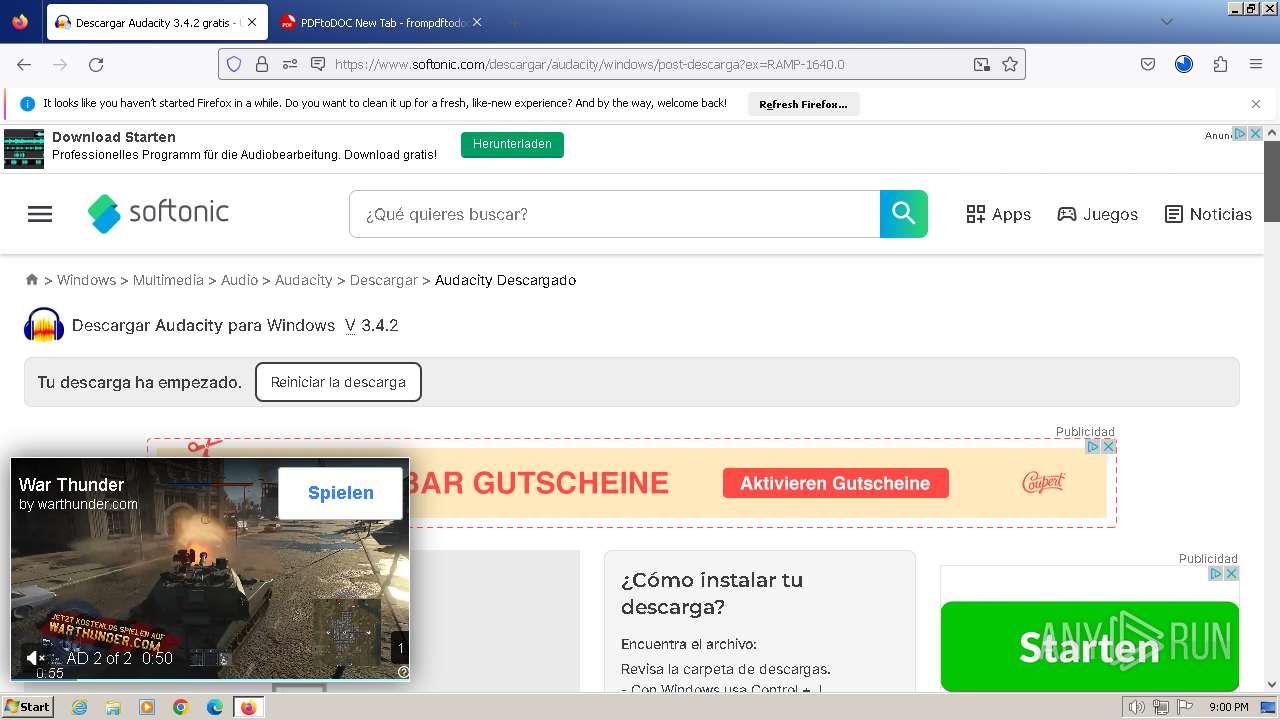Screen dimensions: 1280x720
Task: Focus the ¿Qué quieres buscar? search field
Action: [614, 214]
